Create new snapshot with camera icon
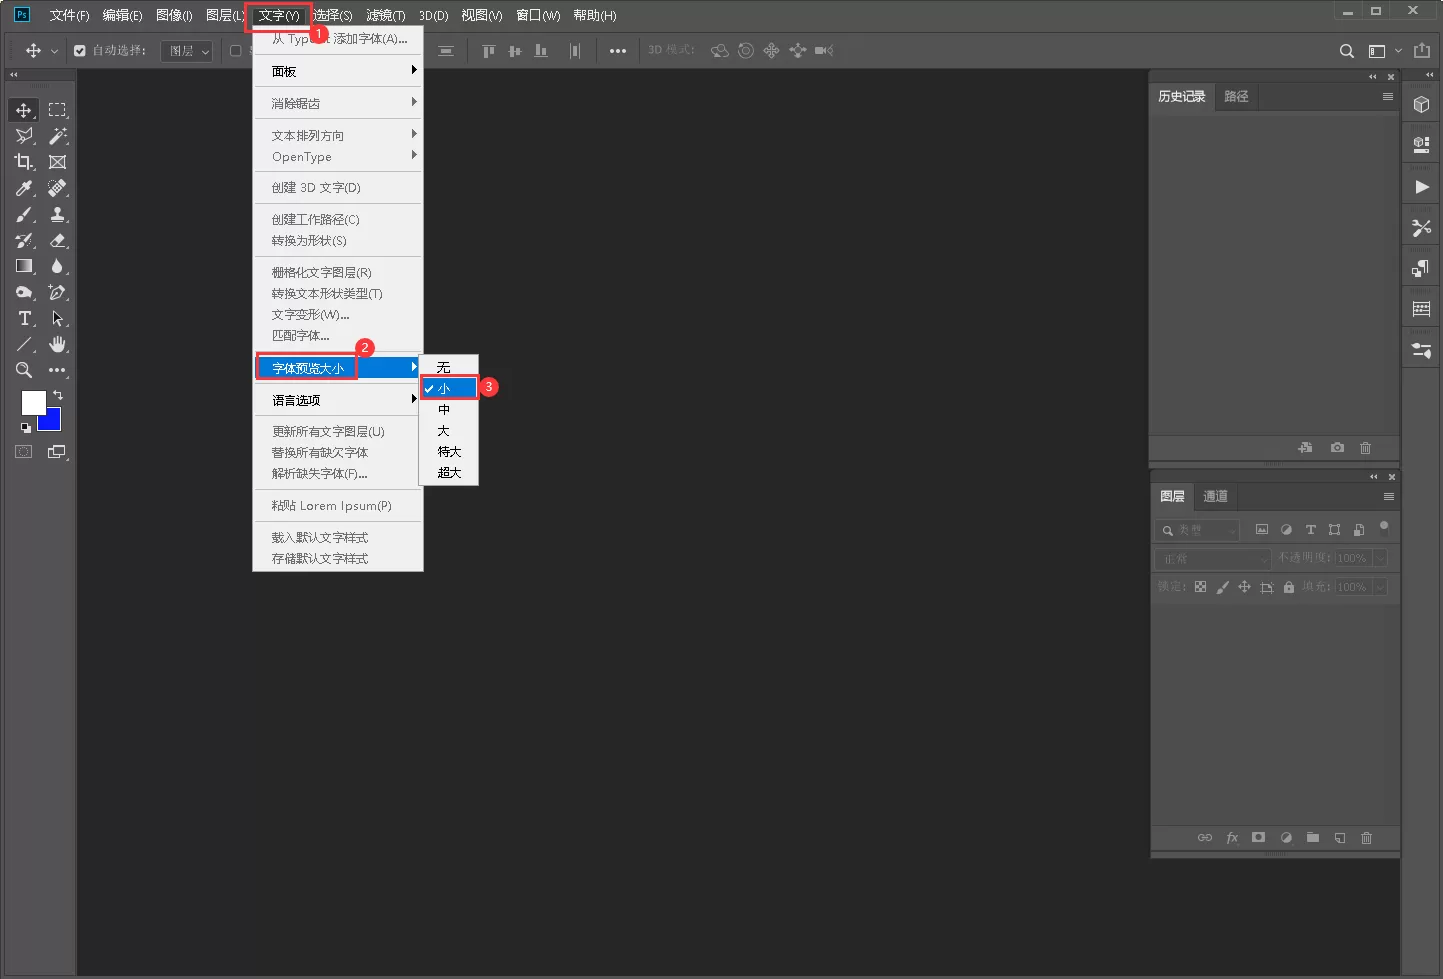 tap(1337, 448)
